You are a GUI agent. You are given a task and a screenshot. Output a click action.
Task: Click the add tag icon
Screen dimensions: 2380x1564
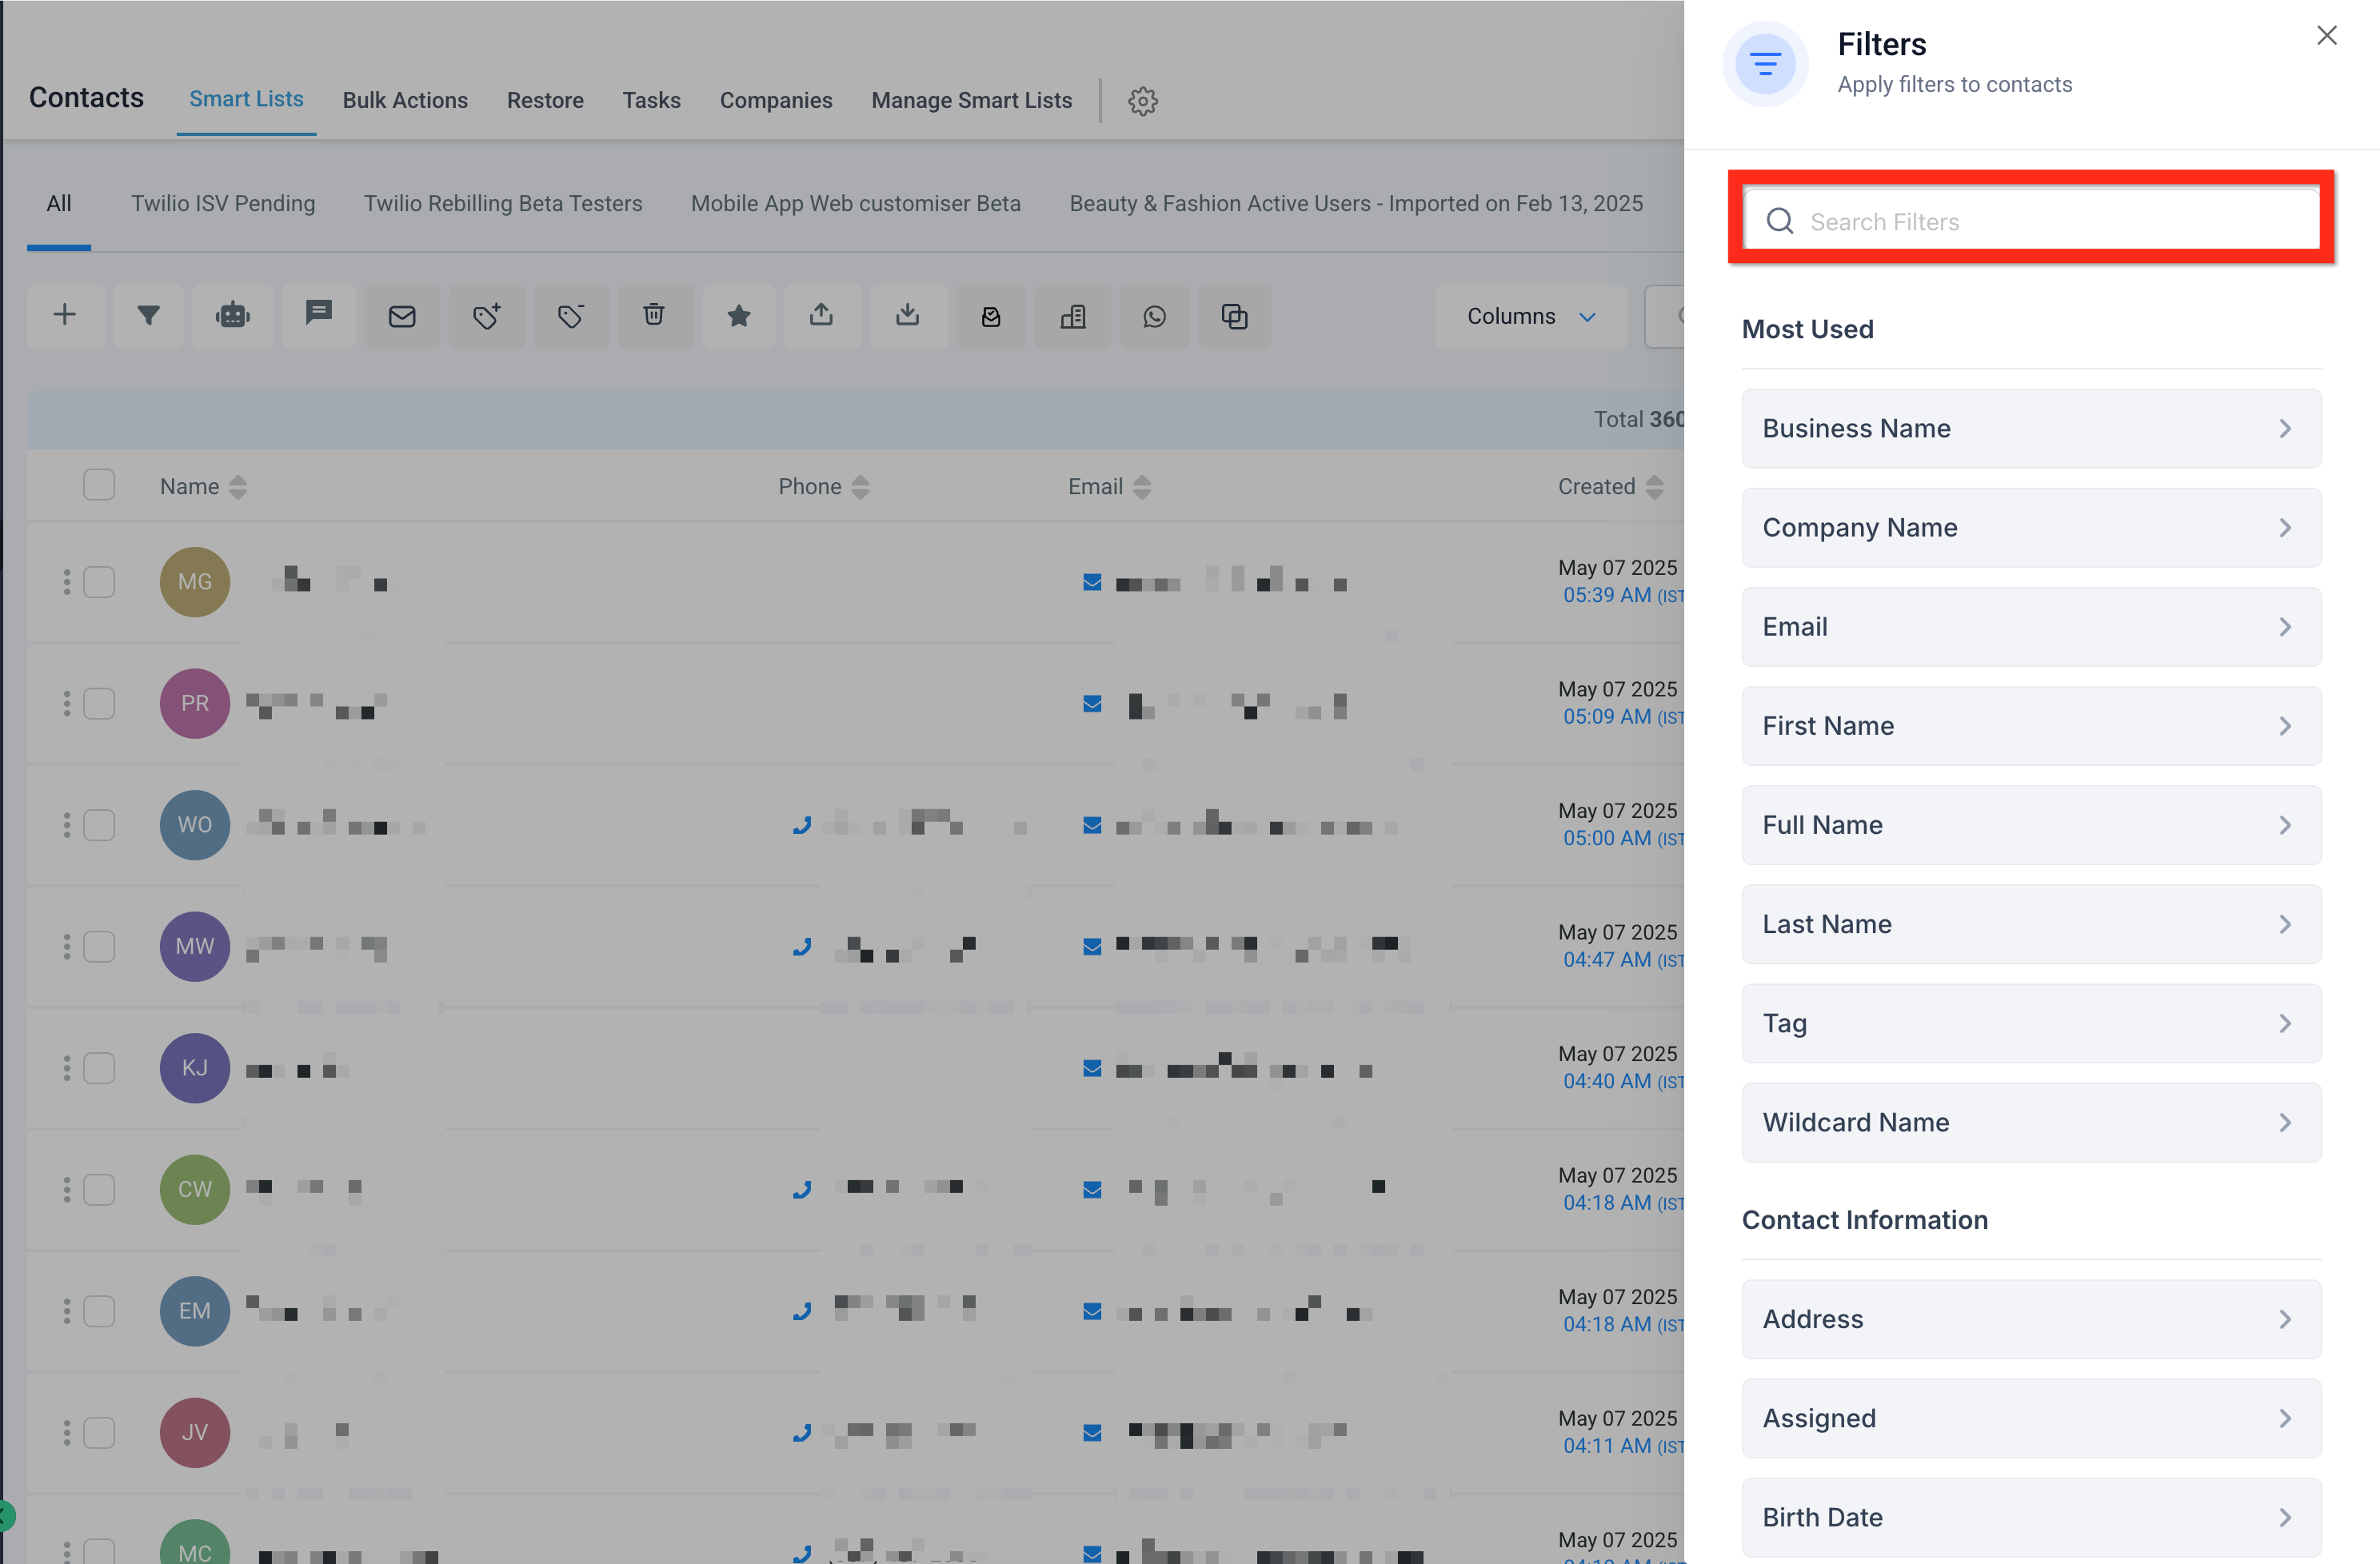487,316
